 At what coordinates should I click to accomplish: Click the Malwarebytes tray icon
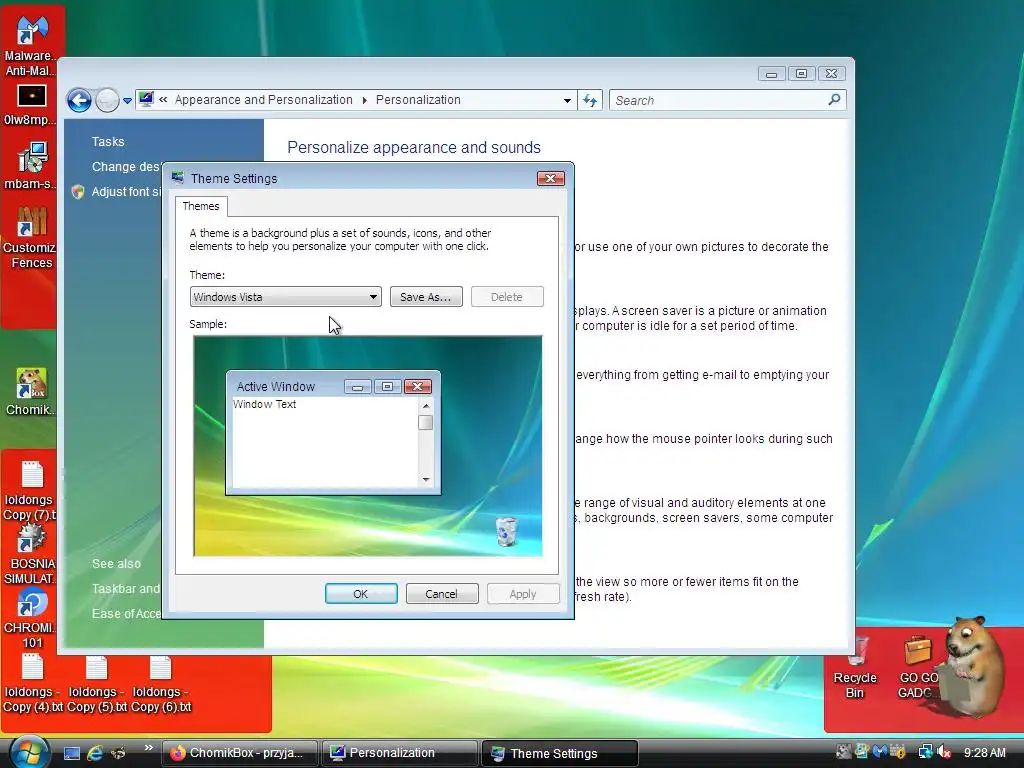880,752
